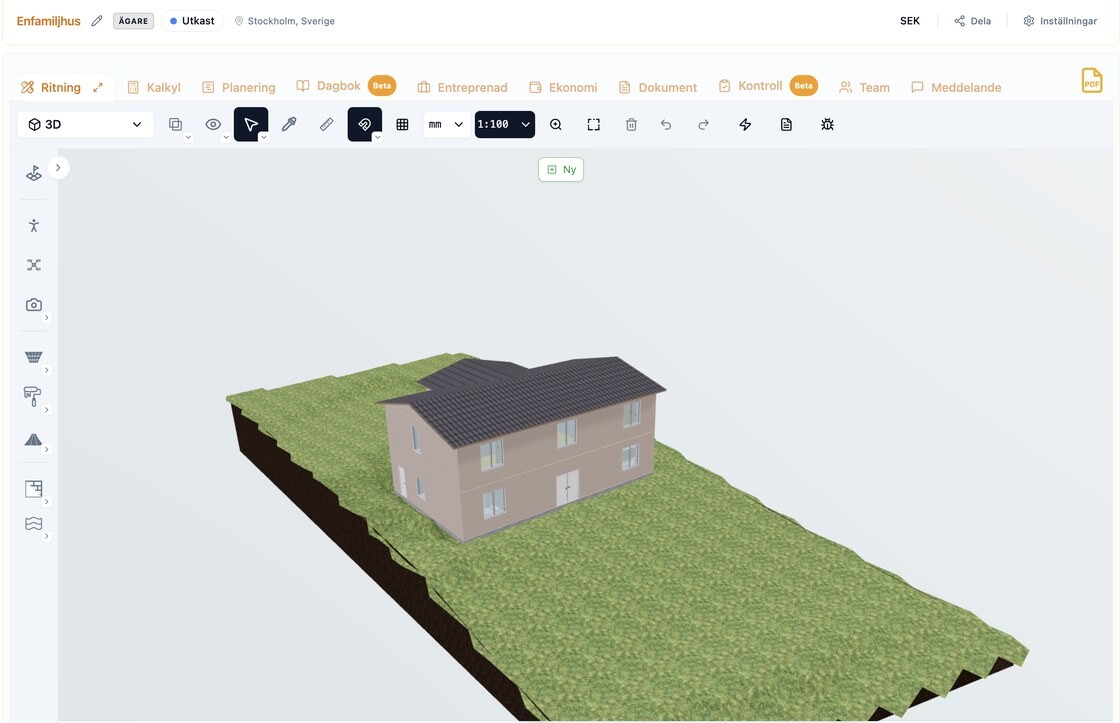1120x723 pixels.
Task: Select the camera icon in sidebar
Action: click(x=34, y=305)
